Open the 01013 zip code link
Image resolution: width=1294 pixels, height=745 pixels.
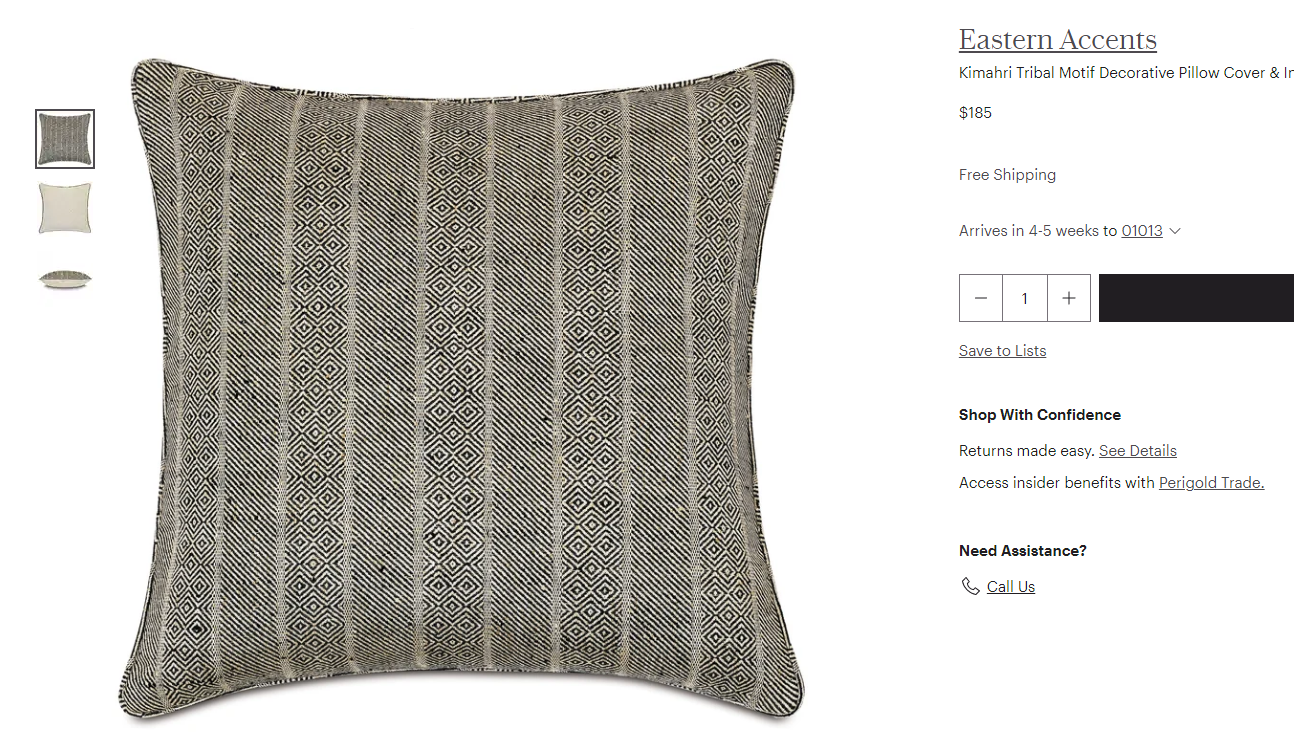[x=1142, y=231]
